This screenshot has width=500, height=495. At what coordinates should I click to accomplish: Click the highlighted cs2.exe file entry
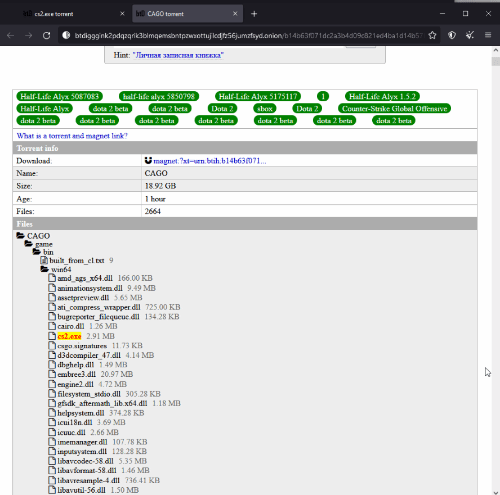(x=69, y=336)
